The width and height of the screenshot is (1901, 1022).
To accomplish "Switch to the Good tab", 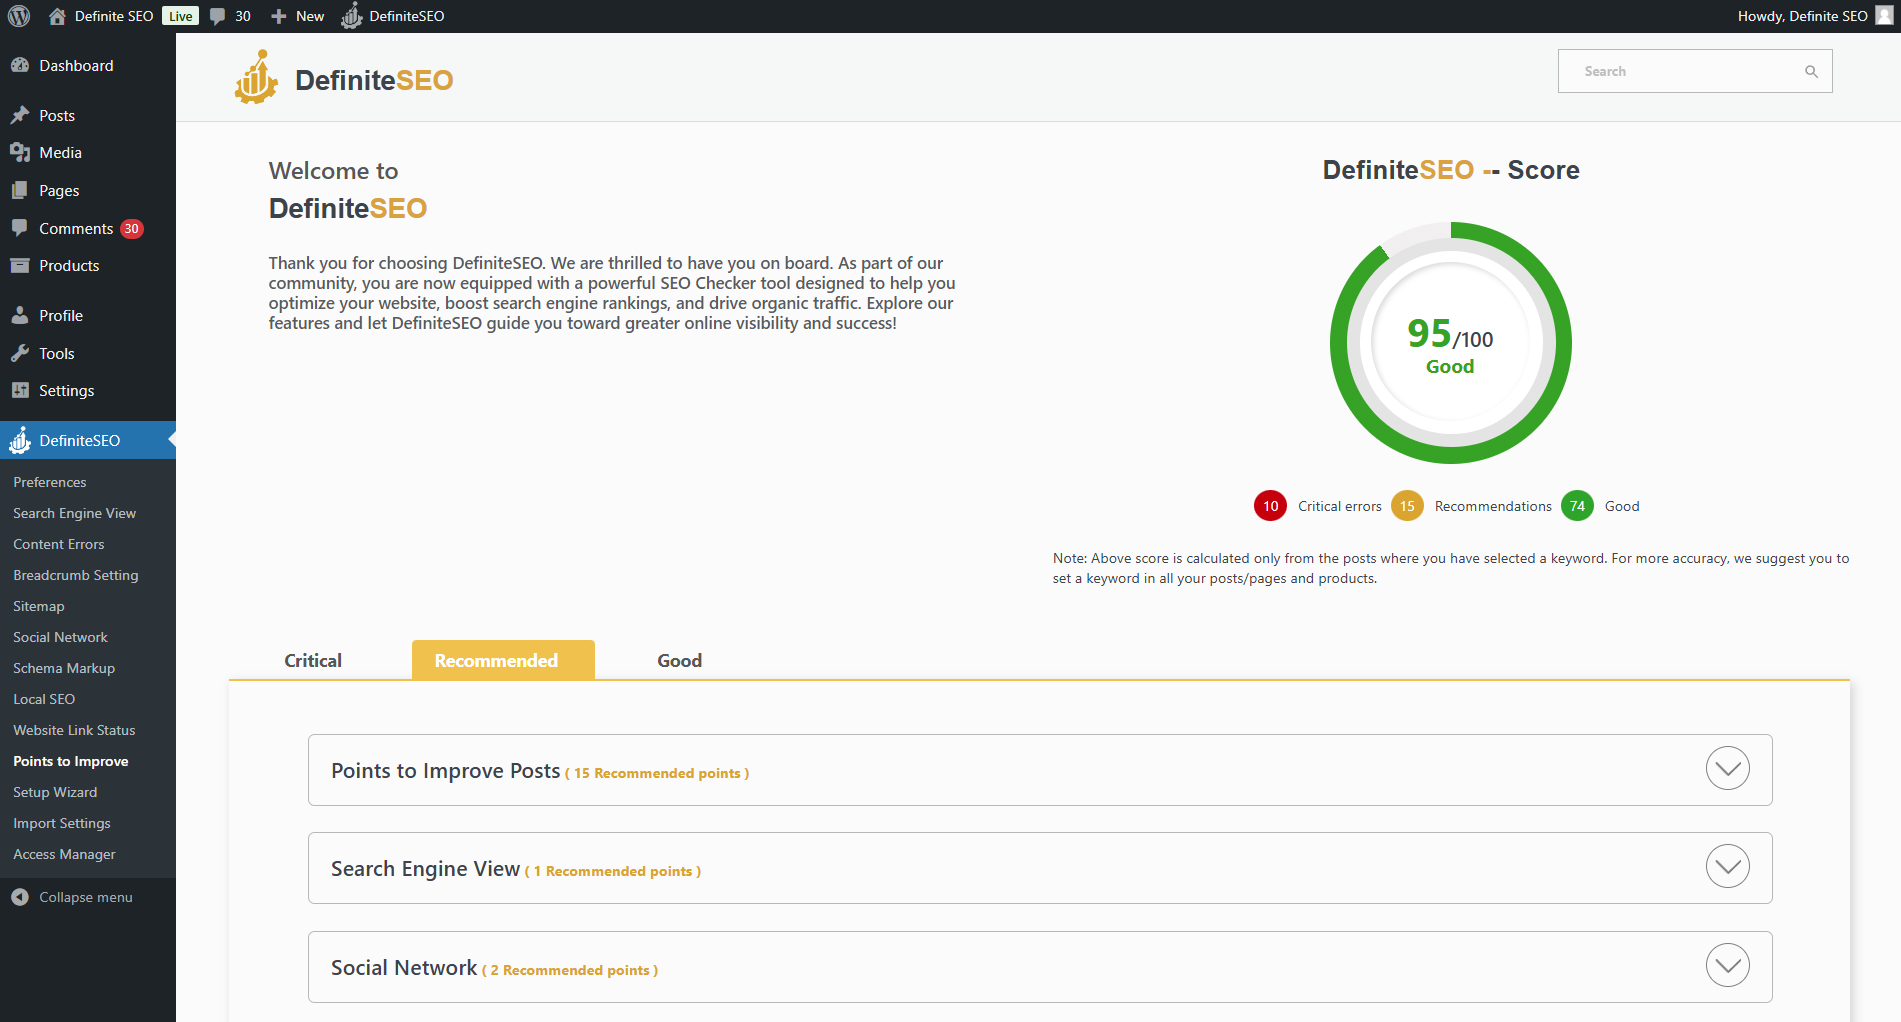I will (x=679, y=660).
